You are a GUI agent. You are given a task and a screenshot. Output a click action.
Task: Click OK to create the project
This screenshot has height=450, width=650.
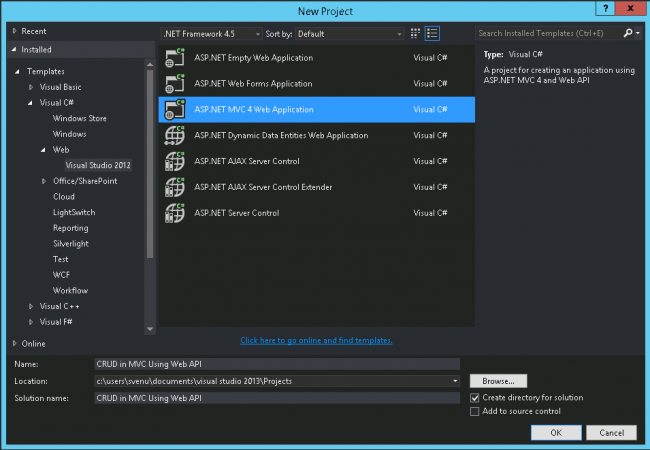556,433
